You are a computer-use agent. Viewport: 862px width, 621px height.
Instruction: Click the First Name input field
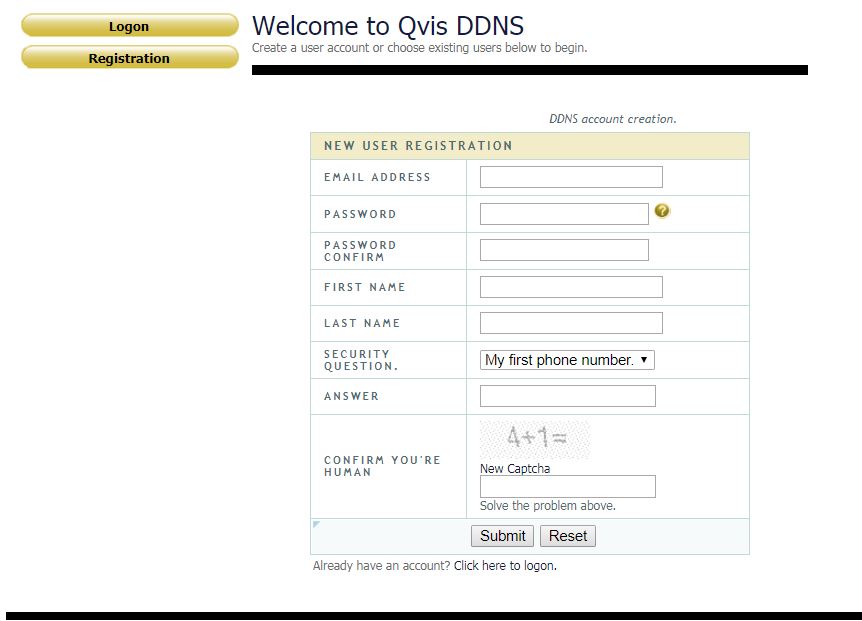coord(570,286)
